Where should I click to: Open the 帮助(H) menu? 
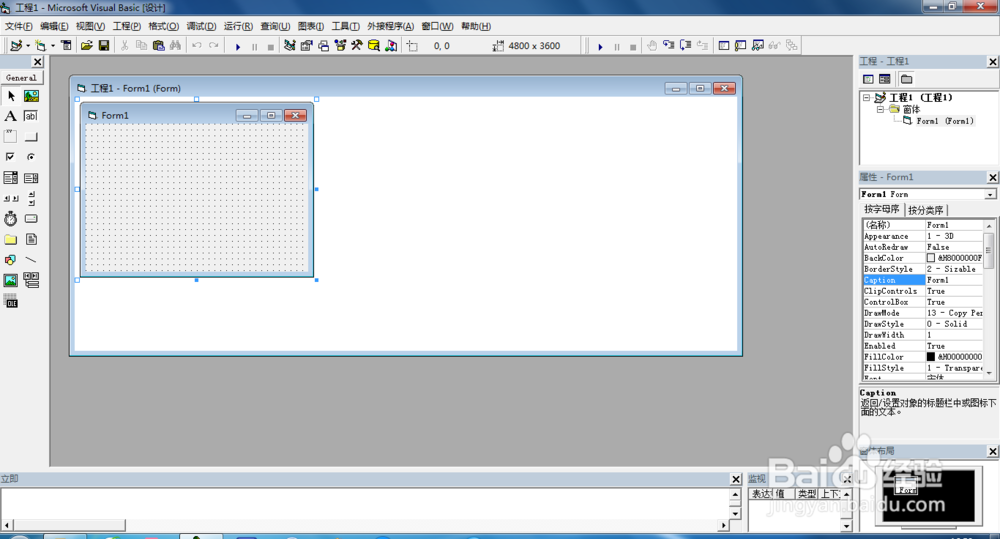[476, 26]
